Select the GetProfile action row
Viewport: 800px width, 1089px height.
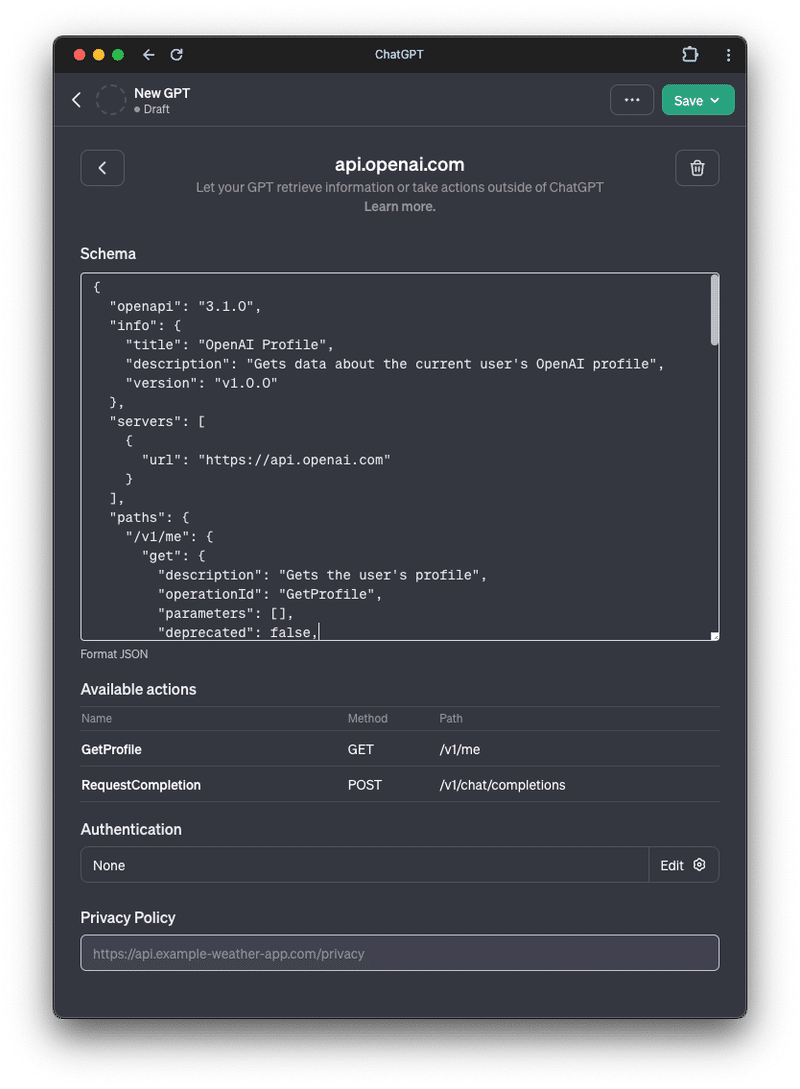pyautogui.click(x=400, y=749)
